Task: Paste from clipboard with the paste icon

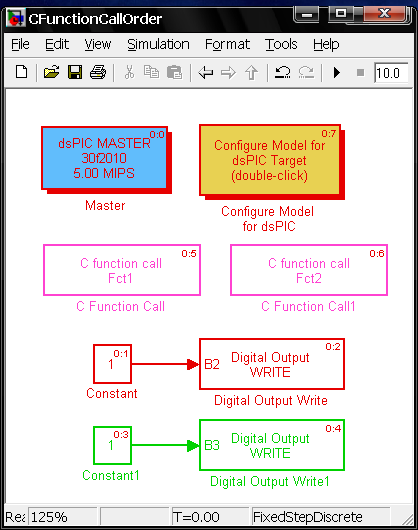Action: (174, 72)
